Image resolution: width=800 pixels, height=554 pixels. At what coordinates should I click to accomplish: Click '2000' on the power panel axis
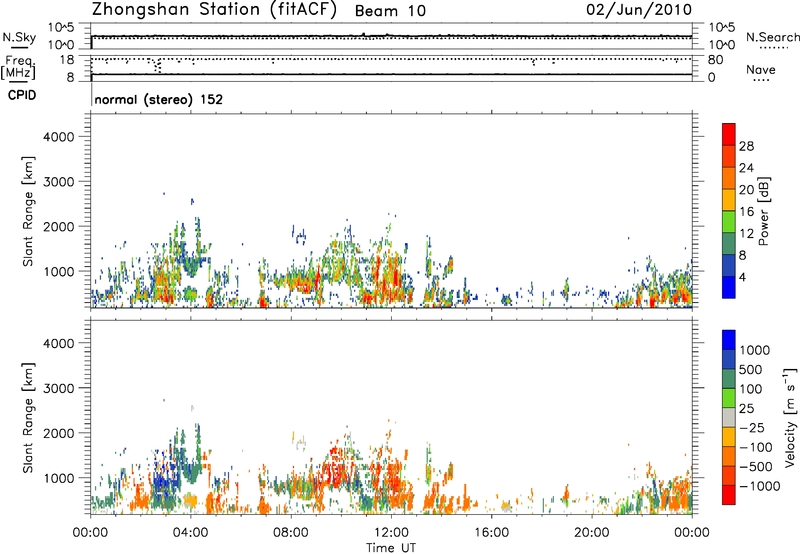pyautogui.click(x=58, y=226)
